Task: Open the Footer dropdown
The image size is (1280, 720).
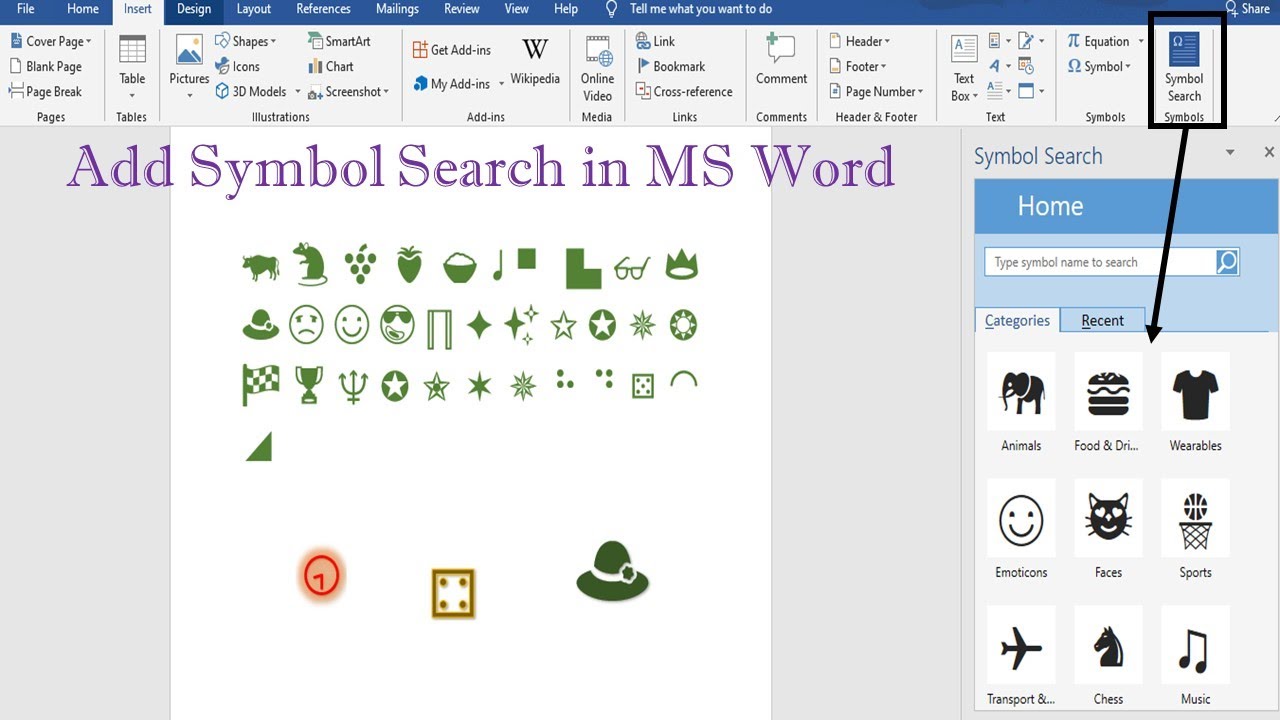Action: tap(858, 66)
